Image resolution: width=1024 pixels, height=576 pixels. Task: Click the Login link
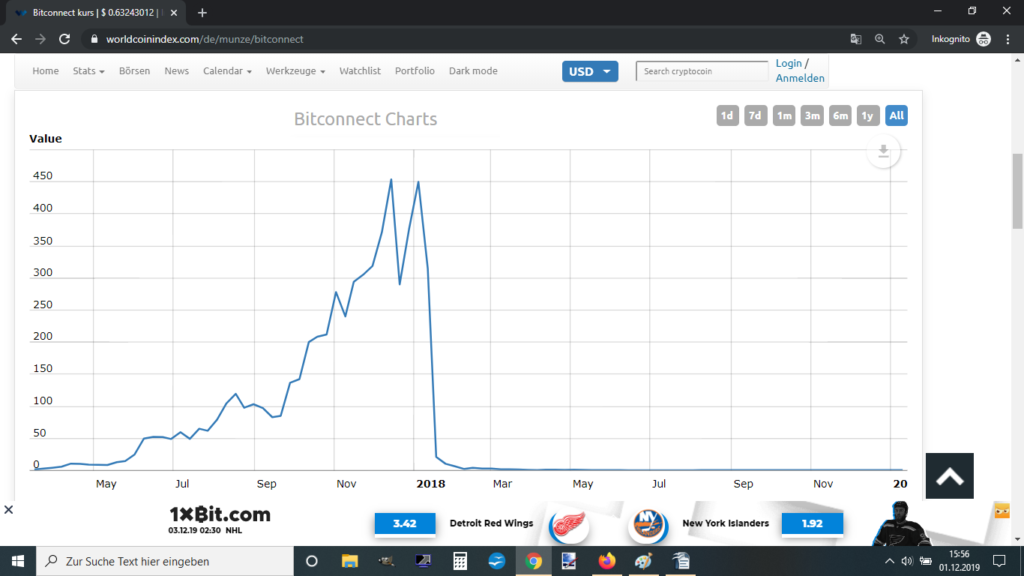pyautogui.click(x=788, y=63)
